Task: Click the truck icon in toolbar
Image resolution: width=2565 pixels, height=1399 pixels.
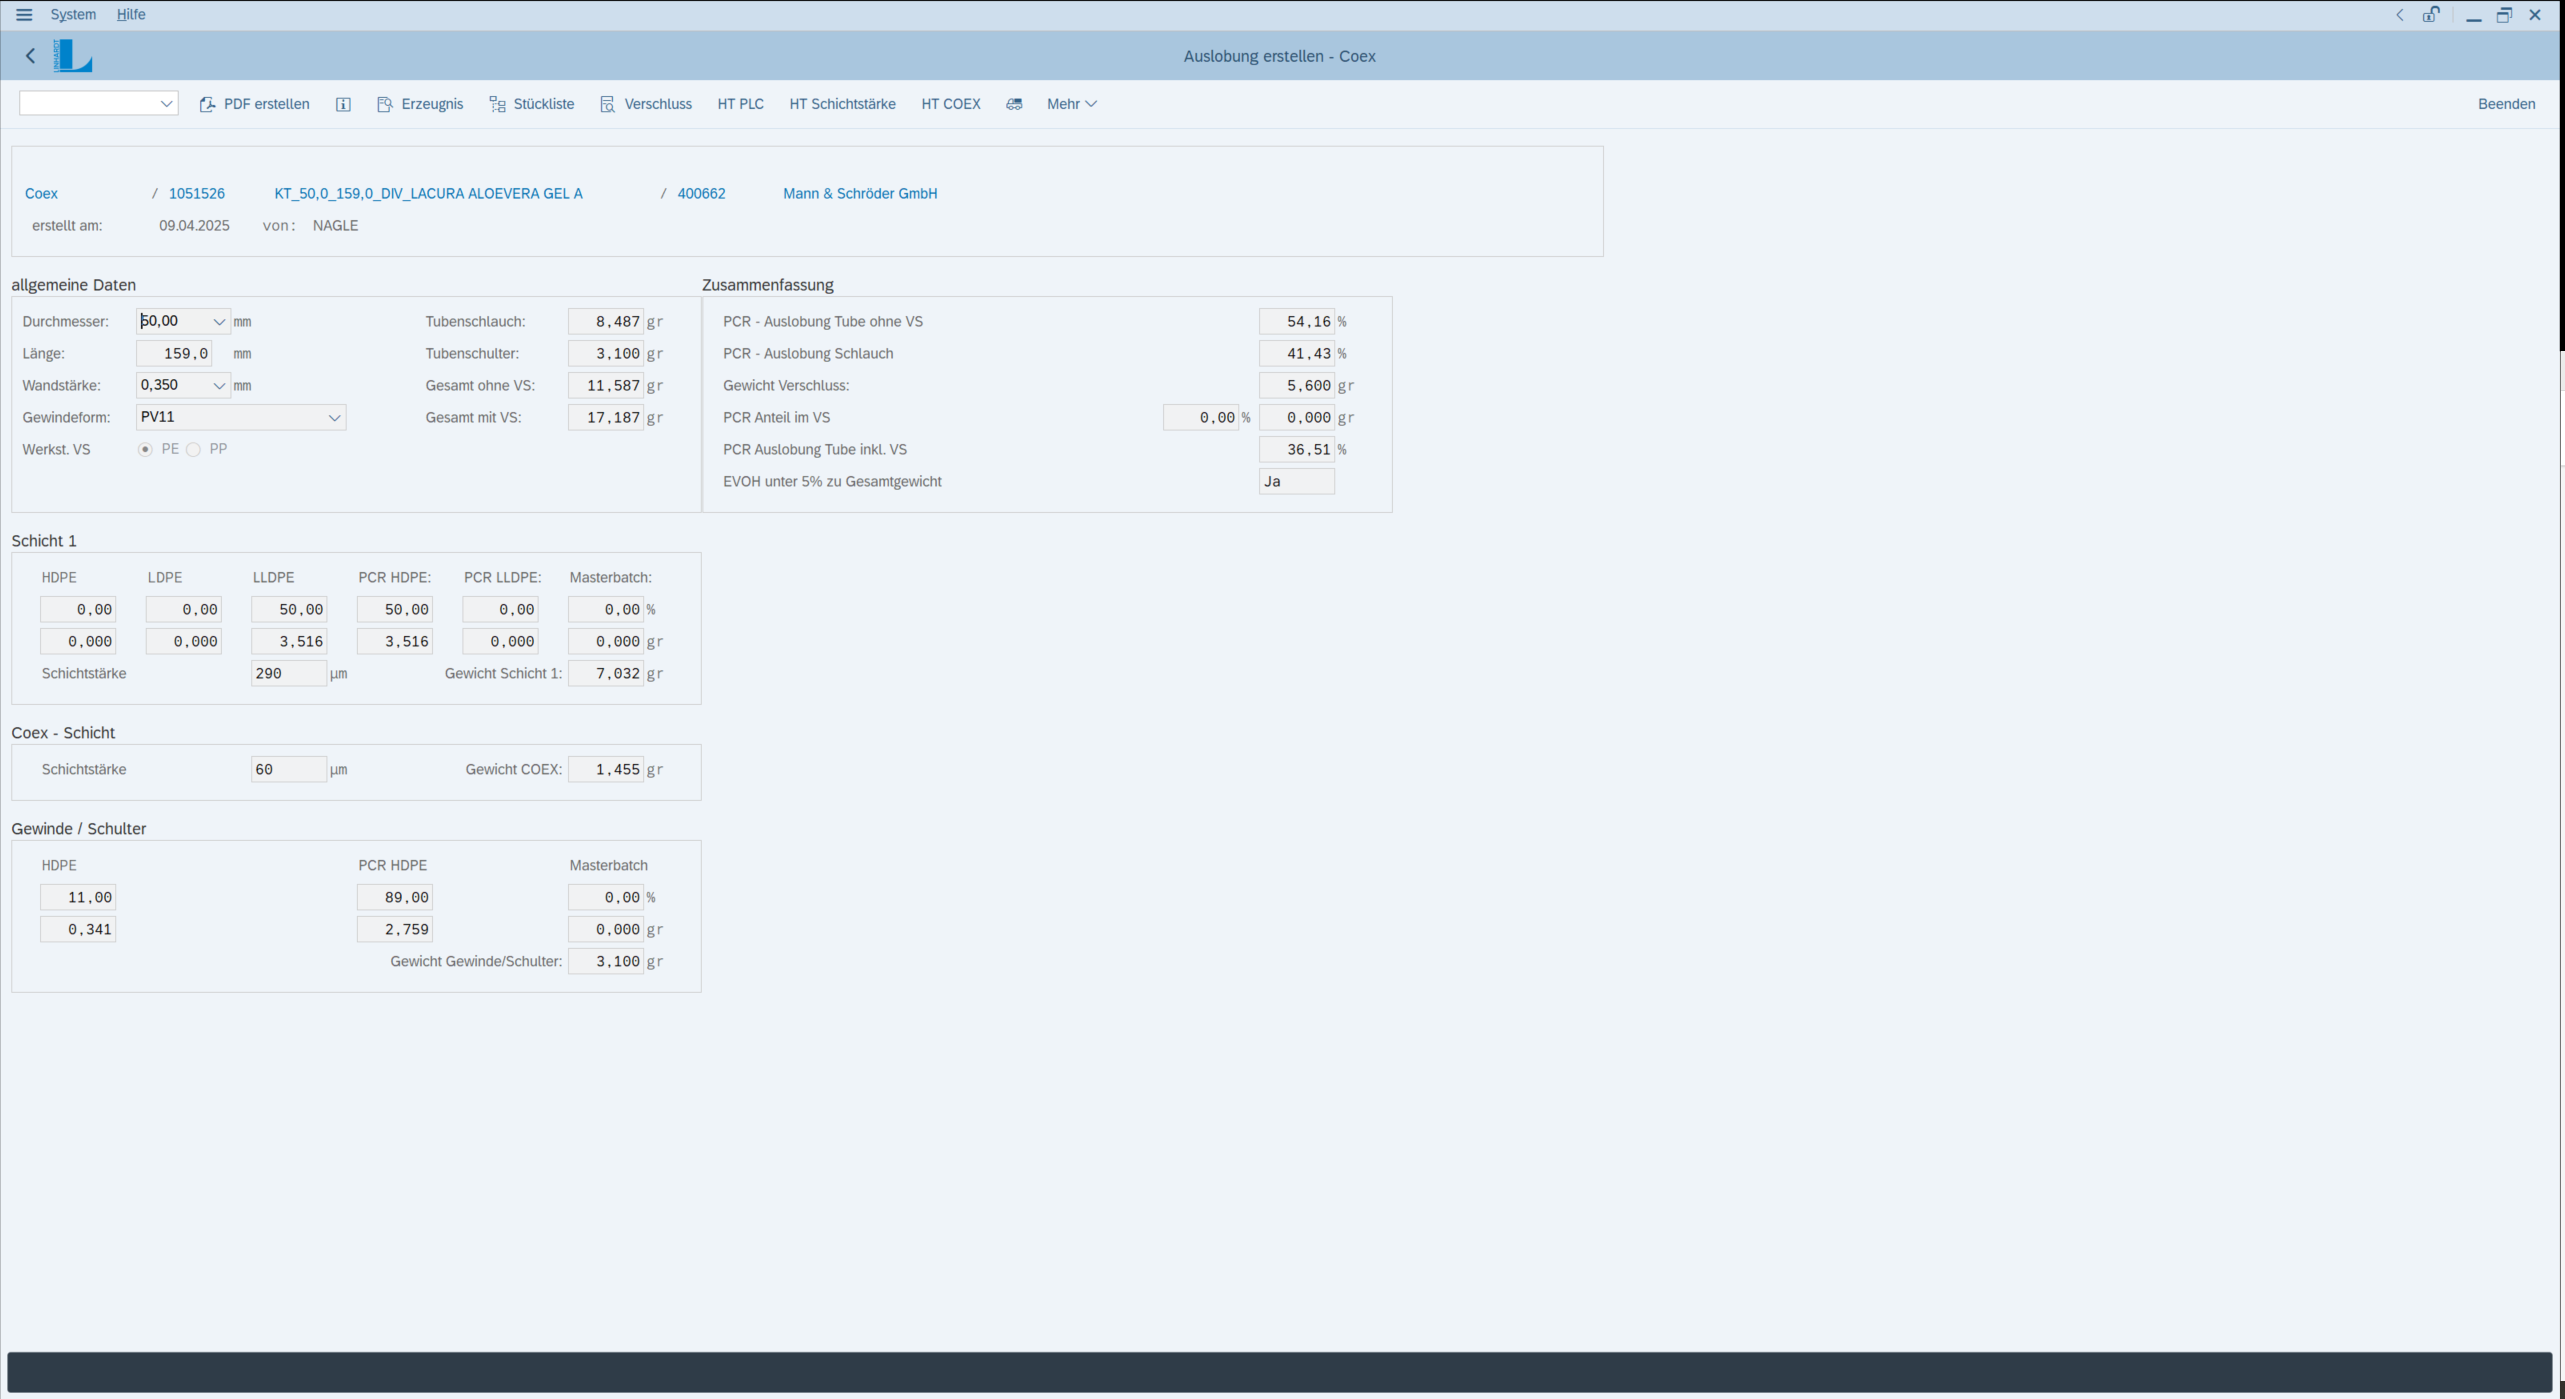Action: pos(1014,104)
